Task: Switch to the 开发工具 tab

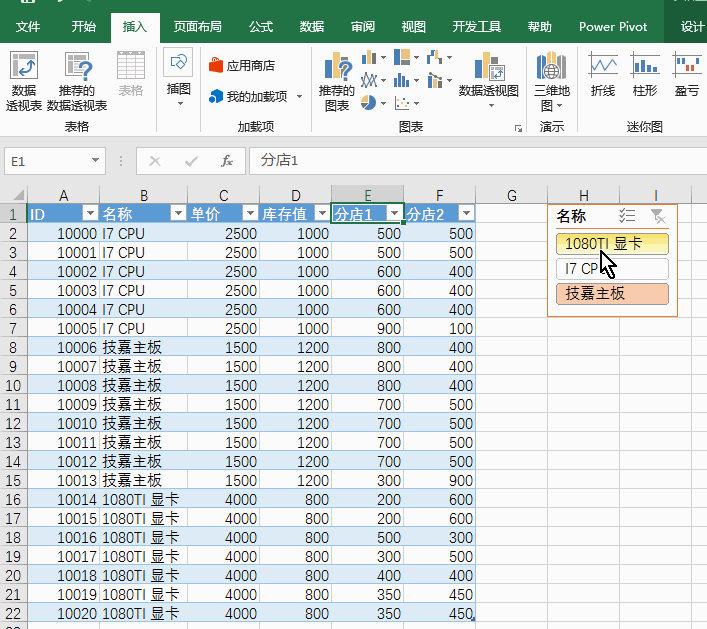Action: 477,27
